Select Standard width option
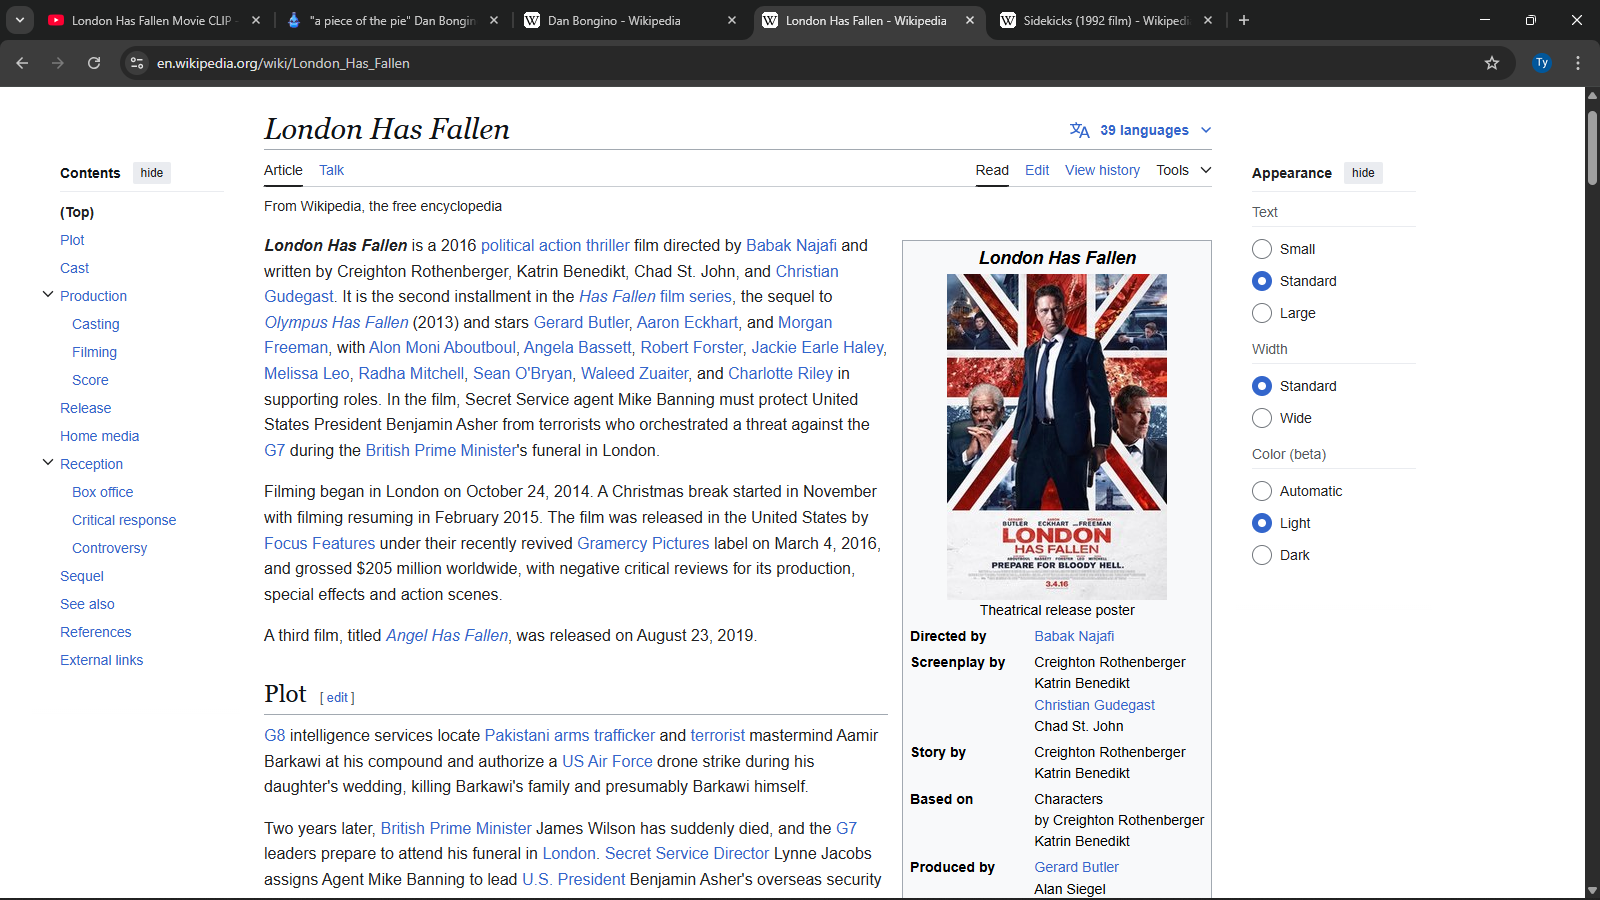The height and width of the screenshot is (900, 1600). coord(1262,386)
